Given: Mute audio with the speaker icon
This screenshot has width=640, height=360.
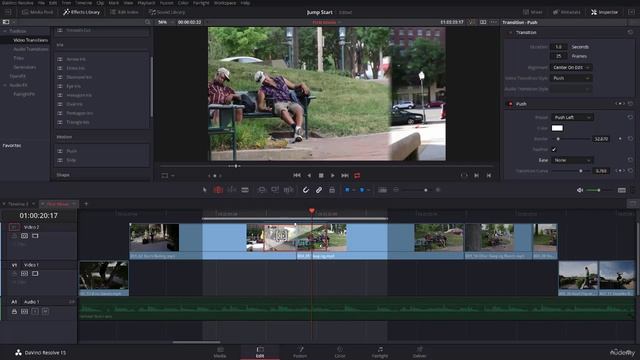Looking at the screenshot, I should click(x=580, y=190).
